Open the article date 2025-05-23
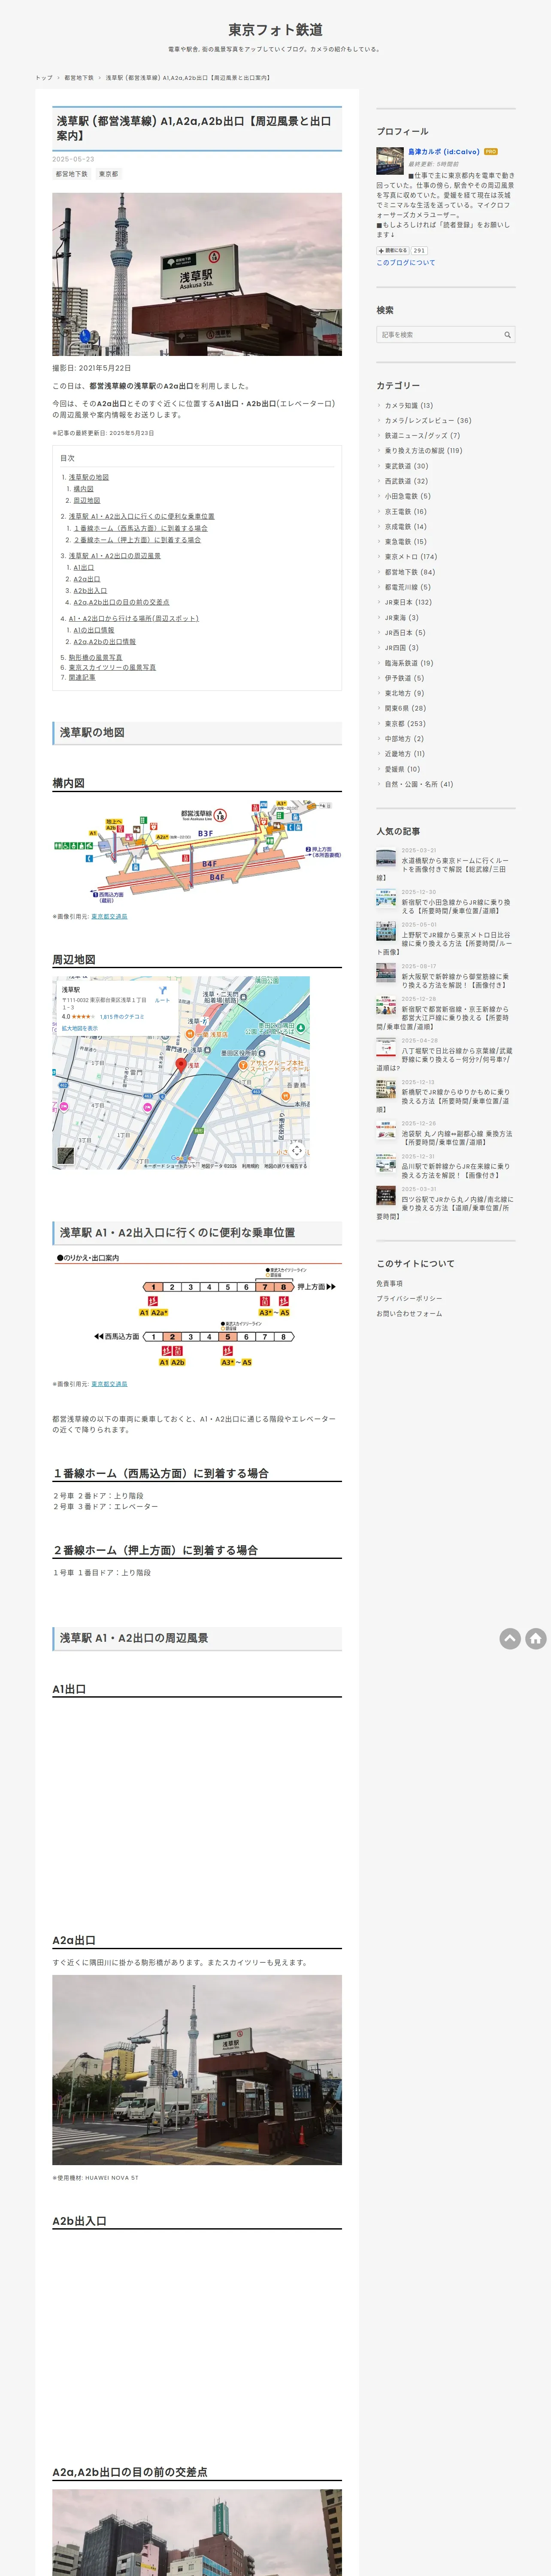The width and height of the screenshot is (551, 2576). (x=74, y=159)
